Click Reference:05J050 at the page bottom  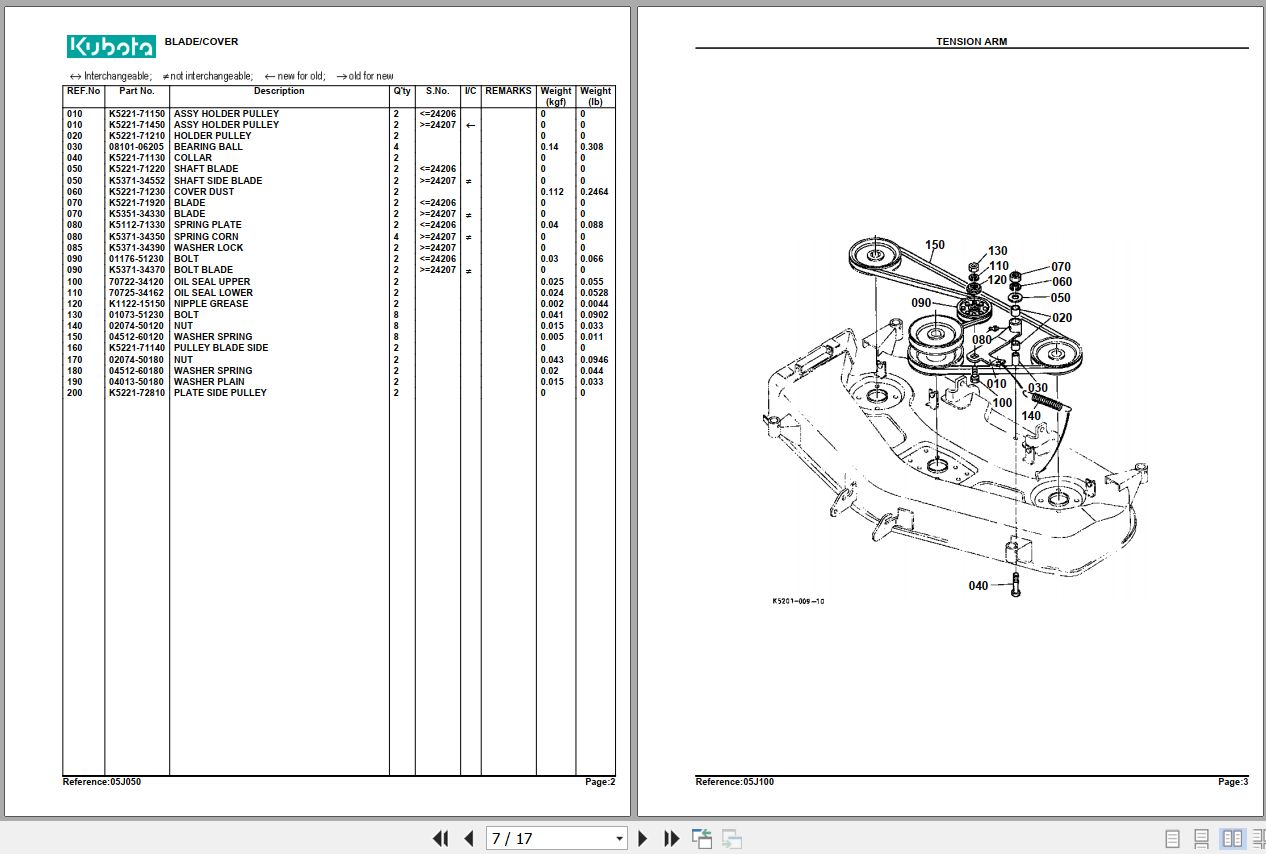100,781
